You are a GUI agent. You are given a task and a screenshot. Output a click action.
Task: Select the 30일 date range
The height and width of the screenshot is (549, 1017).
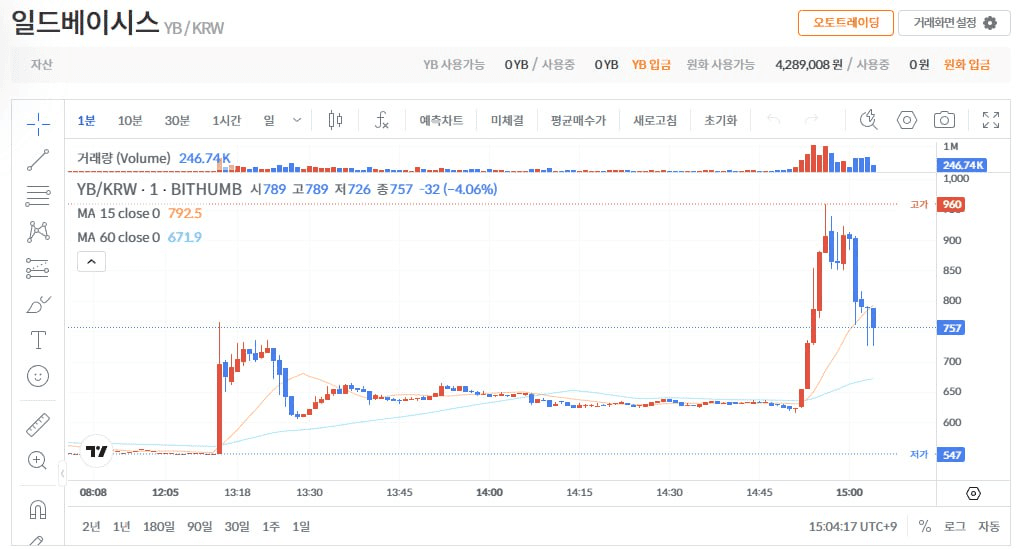[x=237, y=526]
